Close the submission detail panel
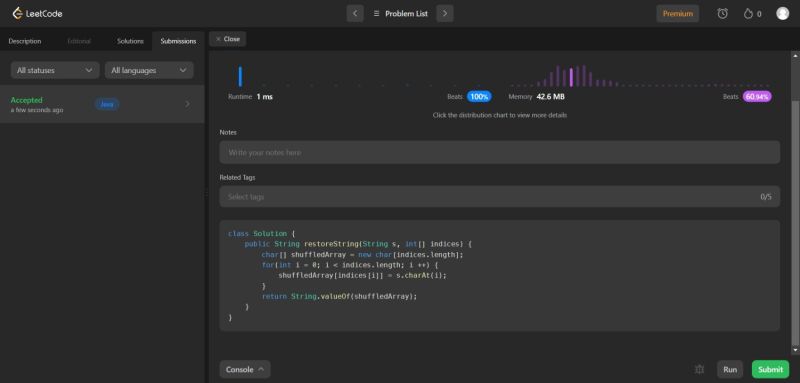This screenshot has height=383, width=800. coord(228,39)
